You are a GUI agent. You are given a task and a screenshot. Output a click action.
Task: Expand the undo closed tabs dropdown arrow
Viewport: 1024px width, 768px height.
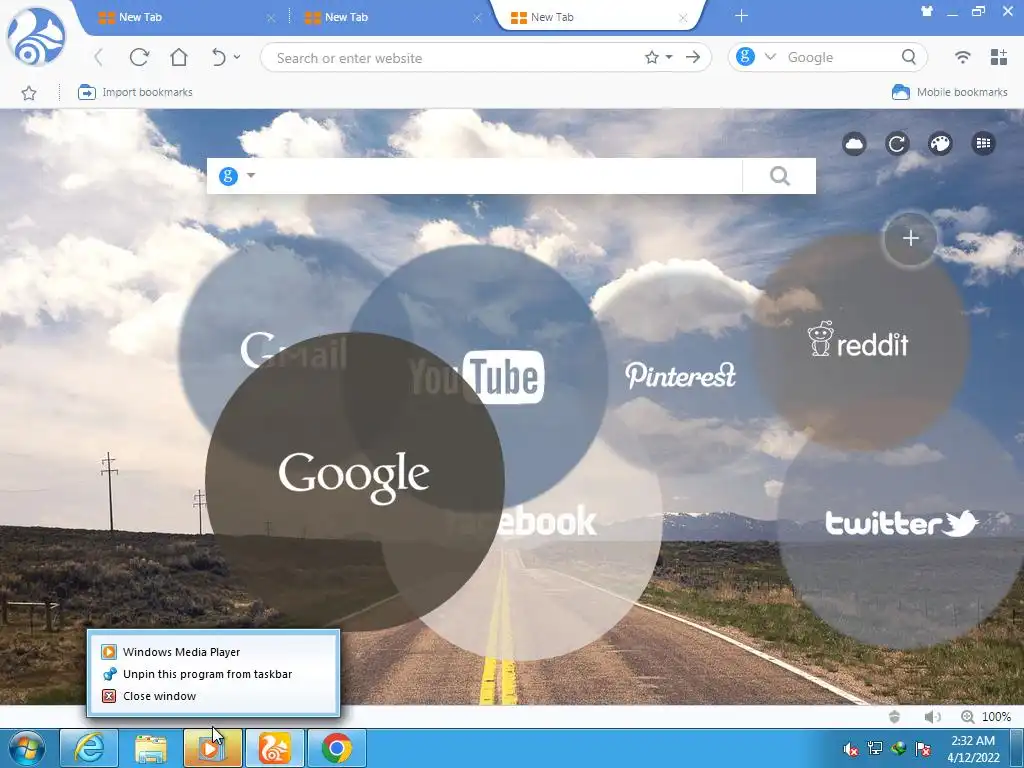tap(236, 57)
